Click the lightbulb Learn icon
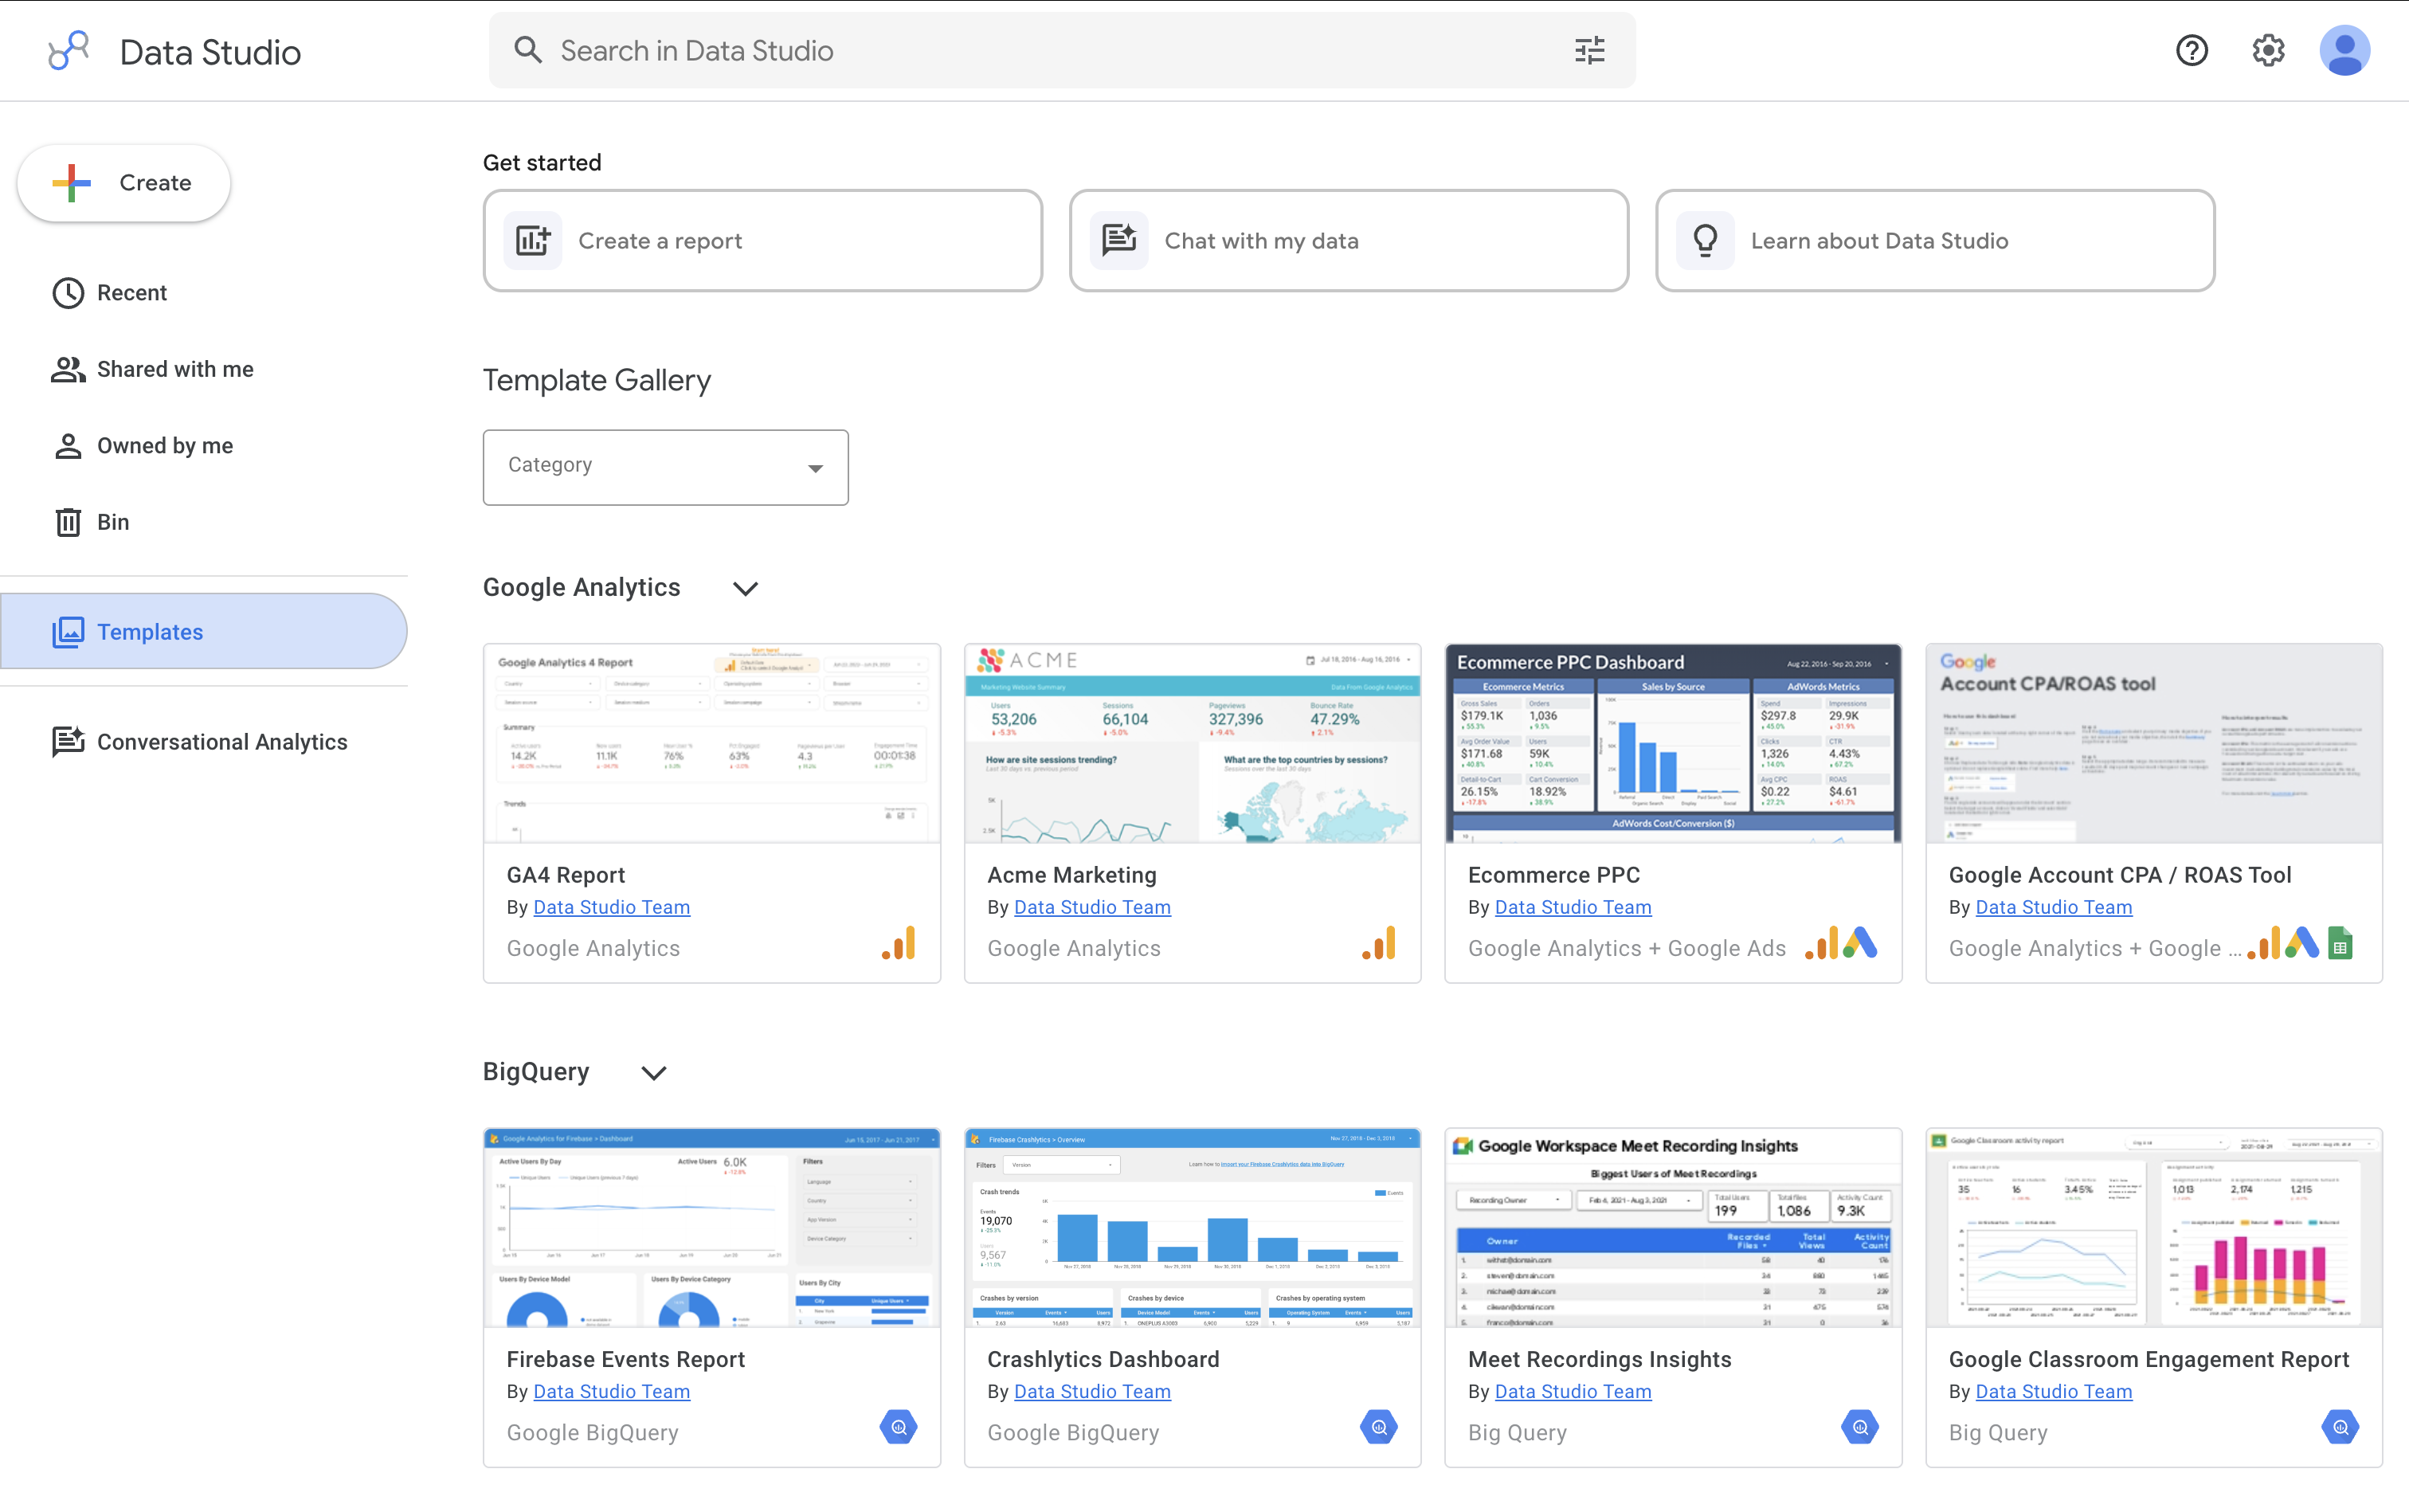Viewport: 2409px width, 1512px height. [x=1705, y=241]
